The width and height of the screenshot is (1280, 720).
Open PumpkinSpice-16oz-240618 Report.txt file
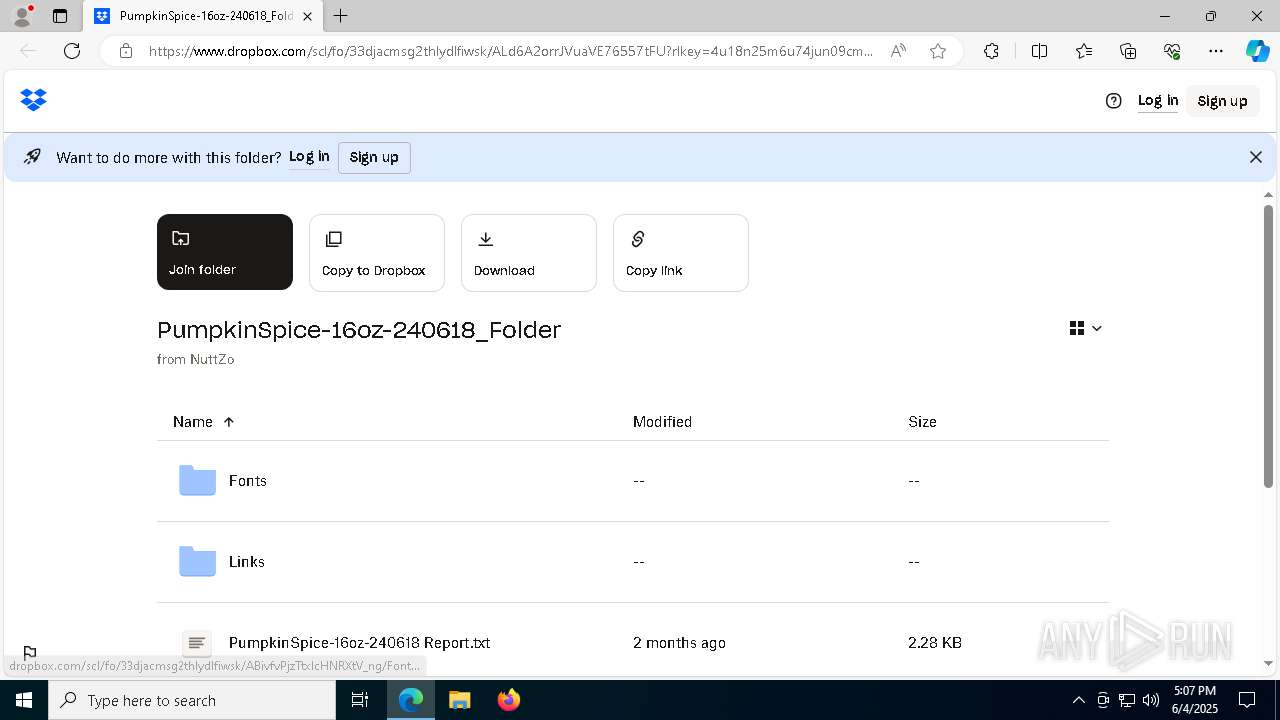pyautogui.click(x=359, y=643)
